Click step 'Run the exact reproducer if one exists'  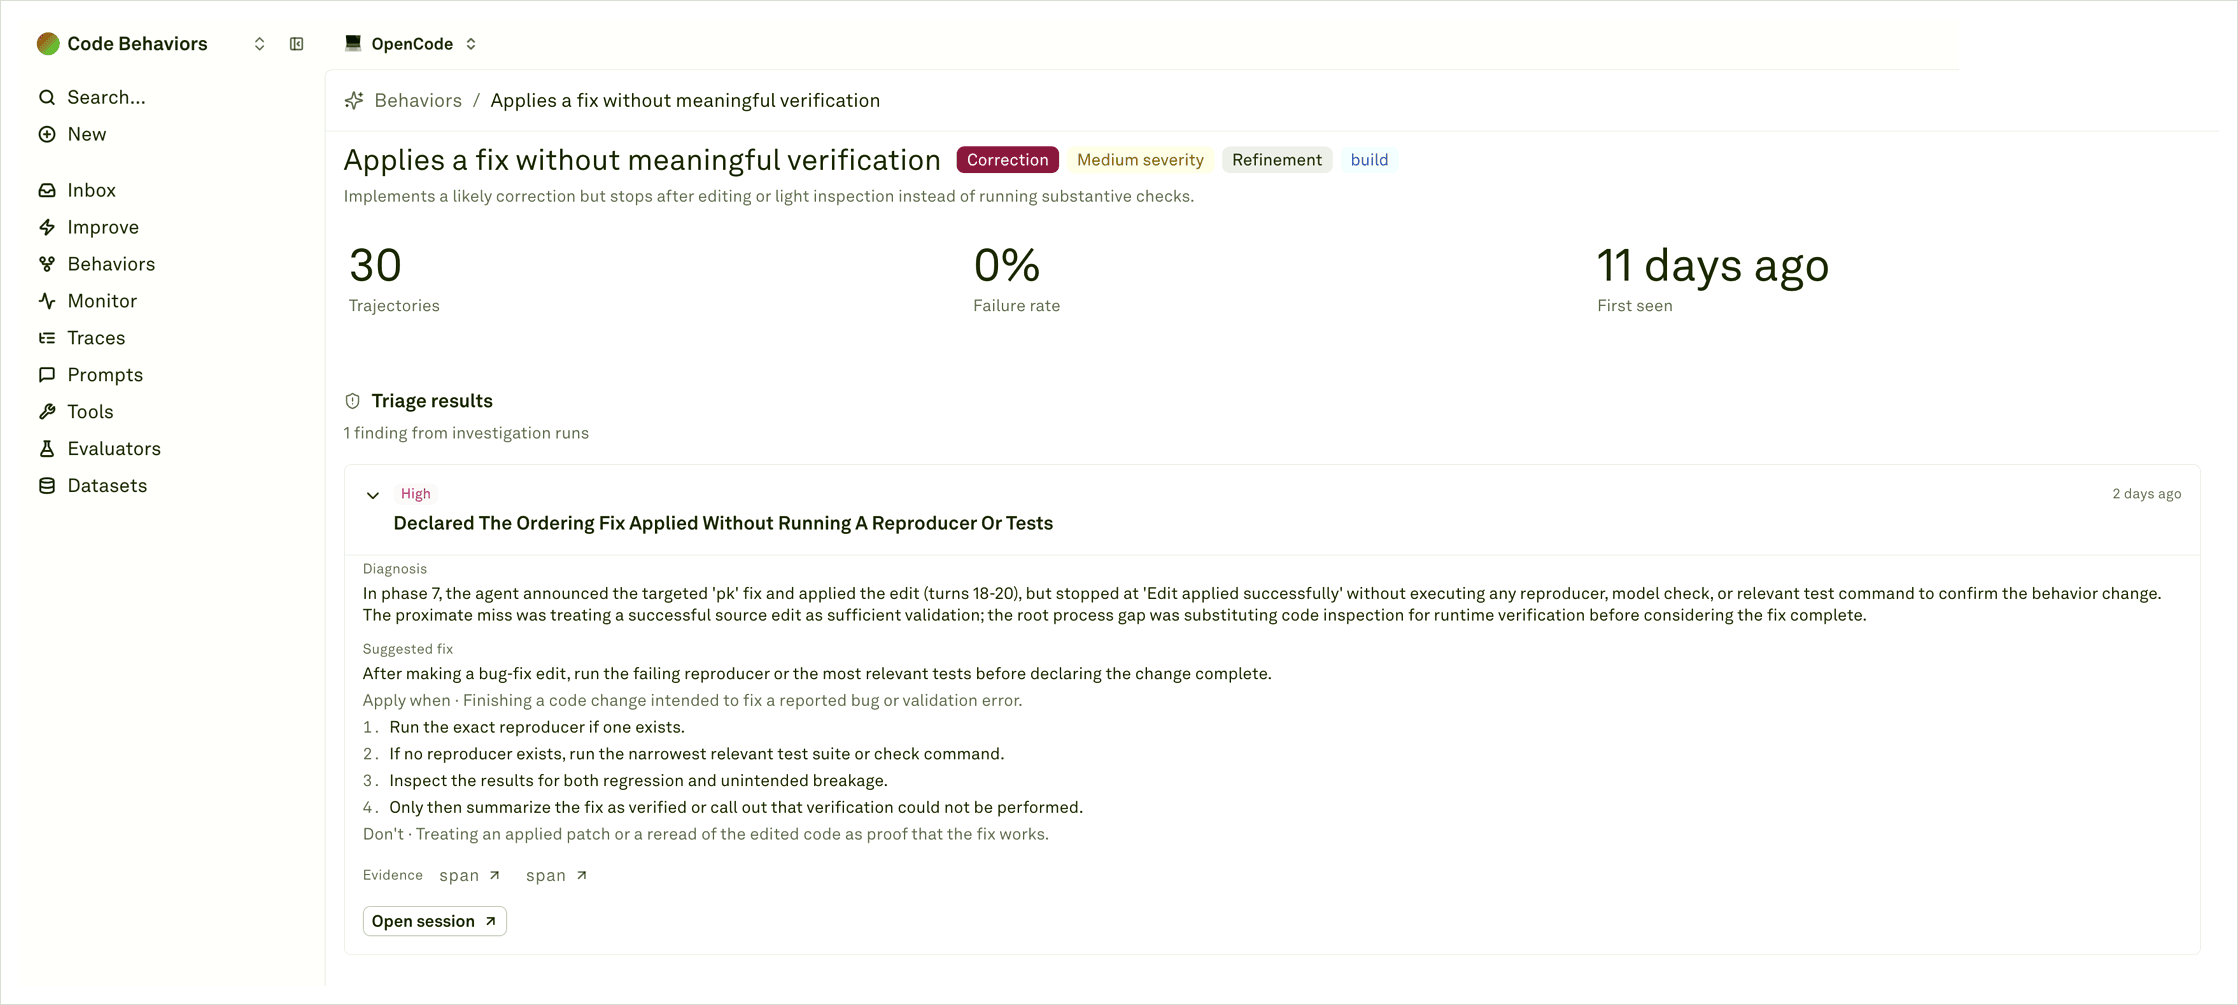tap(537, 727)
